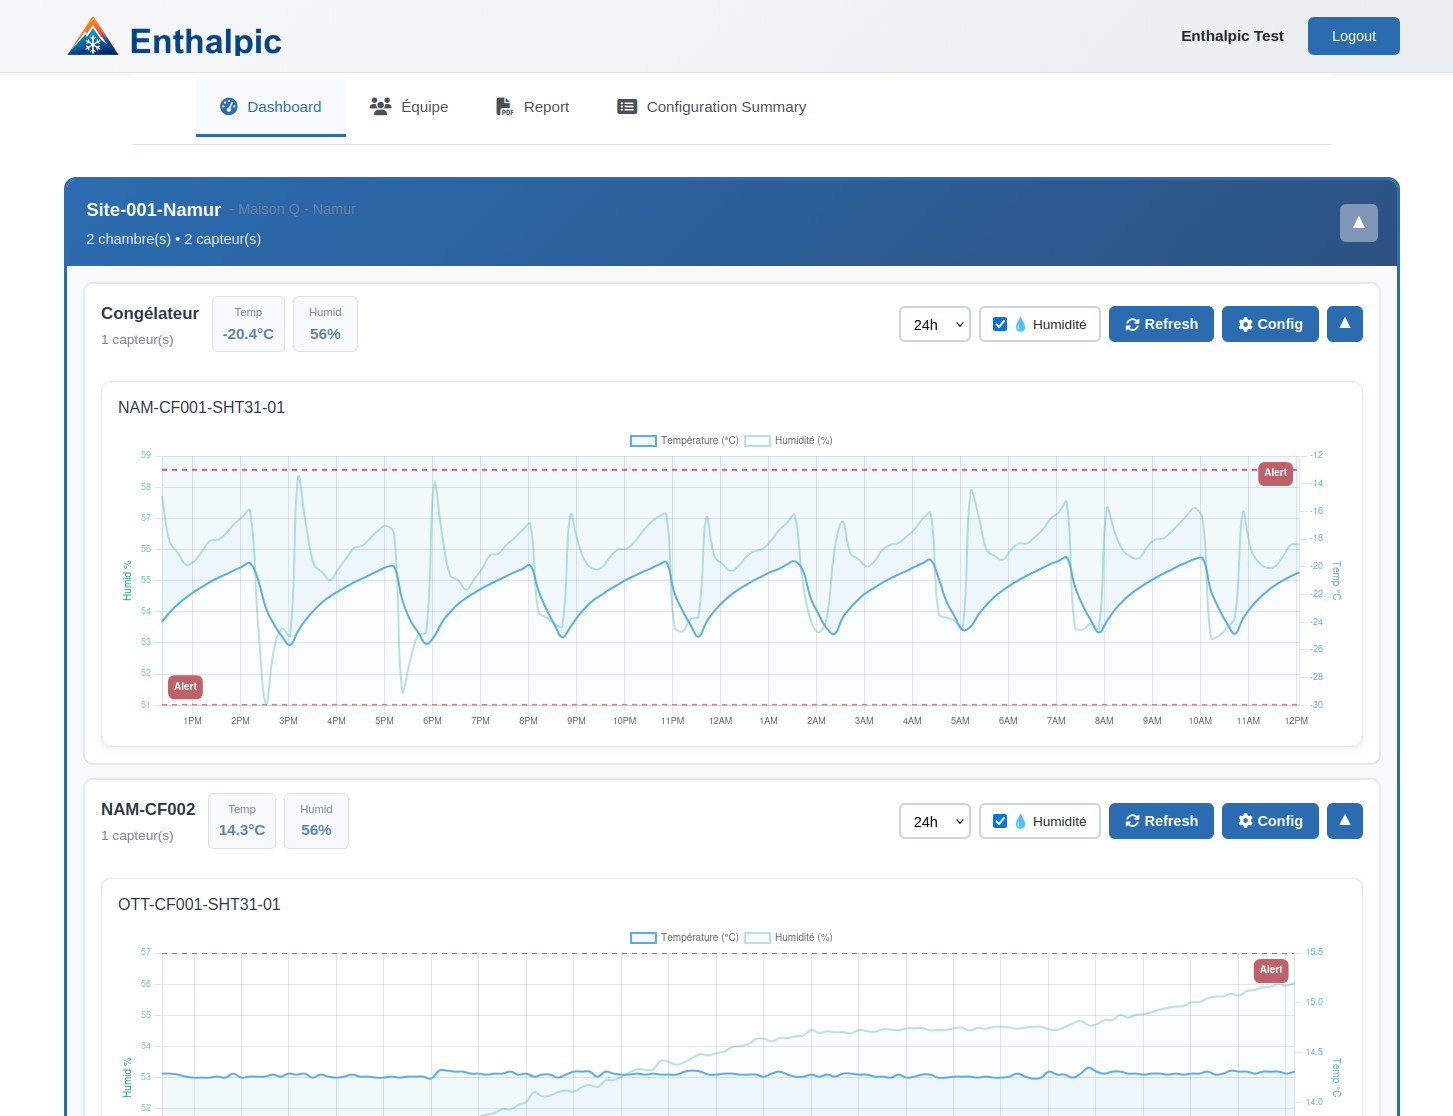The height and width of the screenshot is (1116, 1453).
Task: Click the water droplet icon next to Humidité
Action: [1021, 324]
